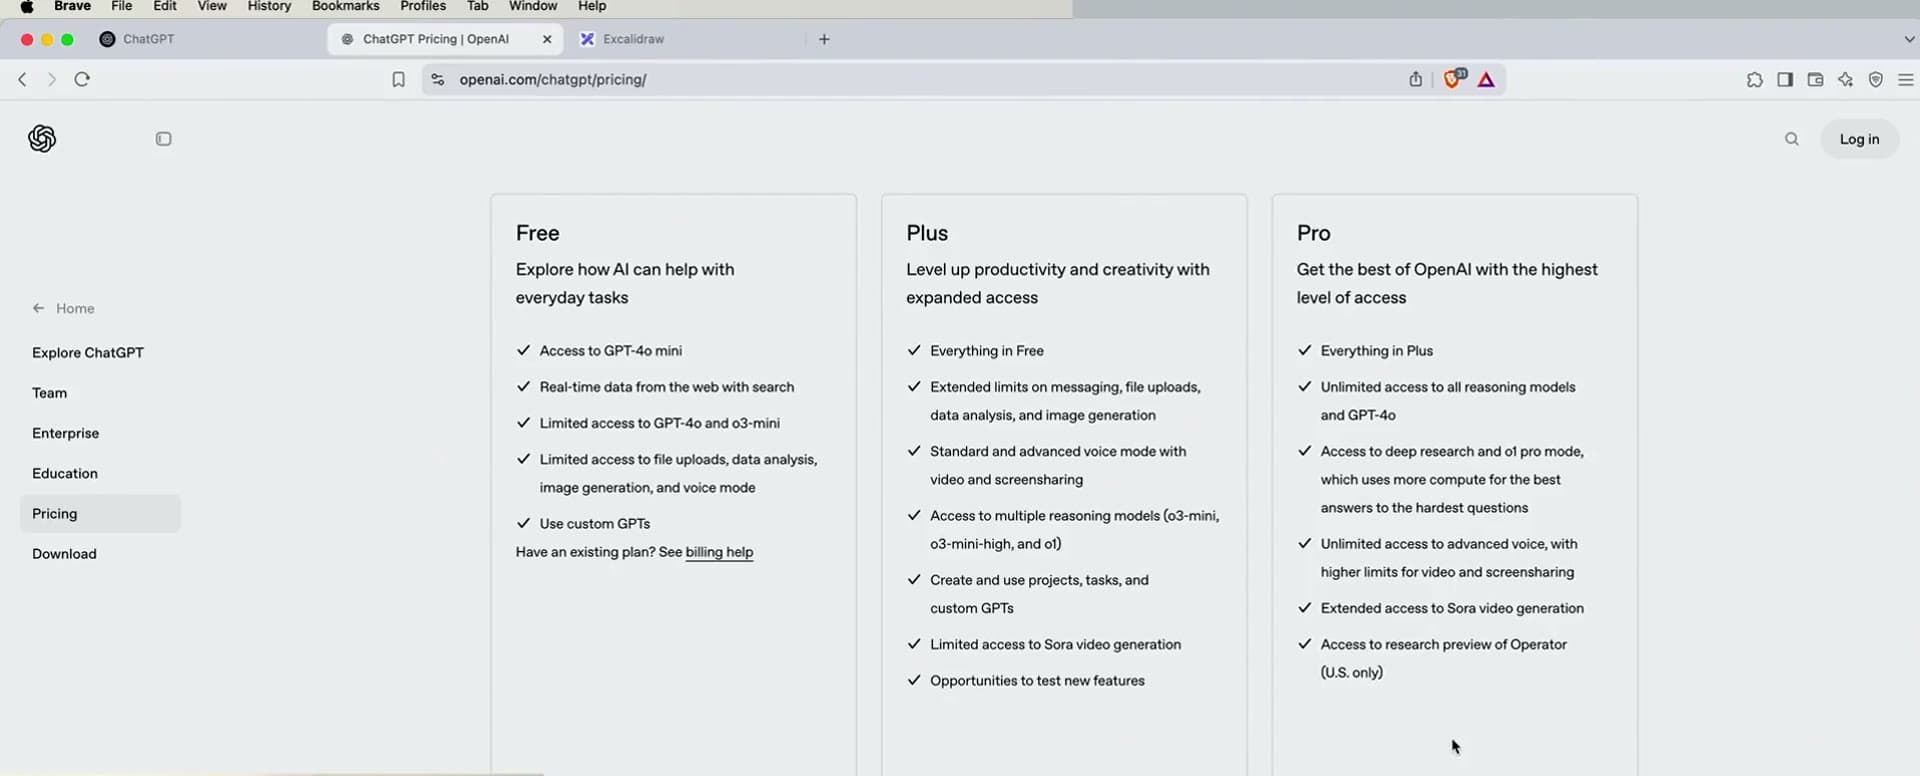Viewport: 1920px width, 776px height.
Task: Select Pricing in the sidebar
Action: tap(100, 514)
